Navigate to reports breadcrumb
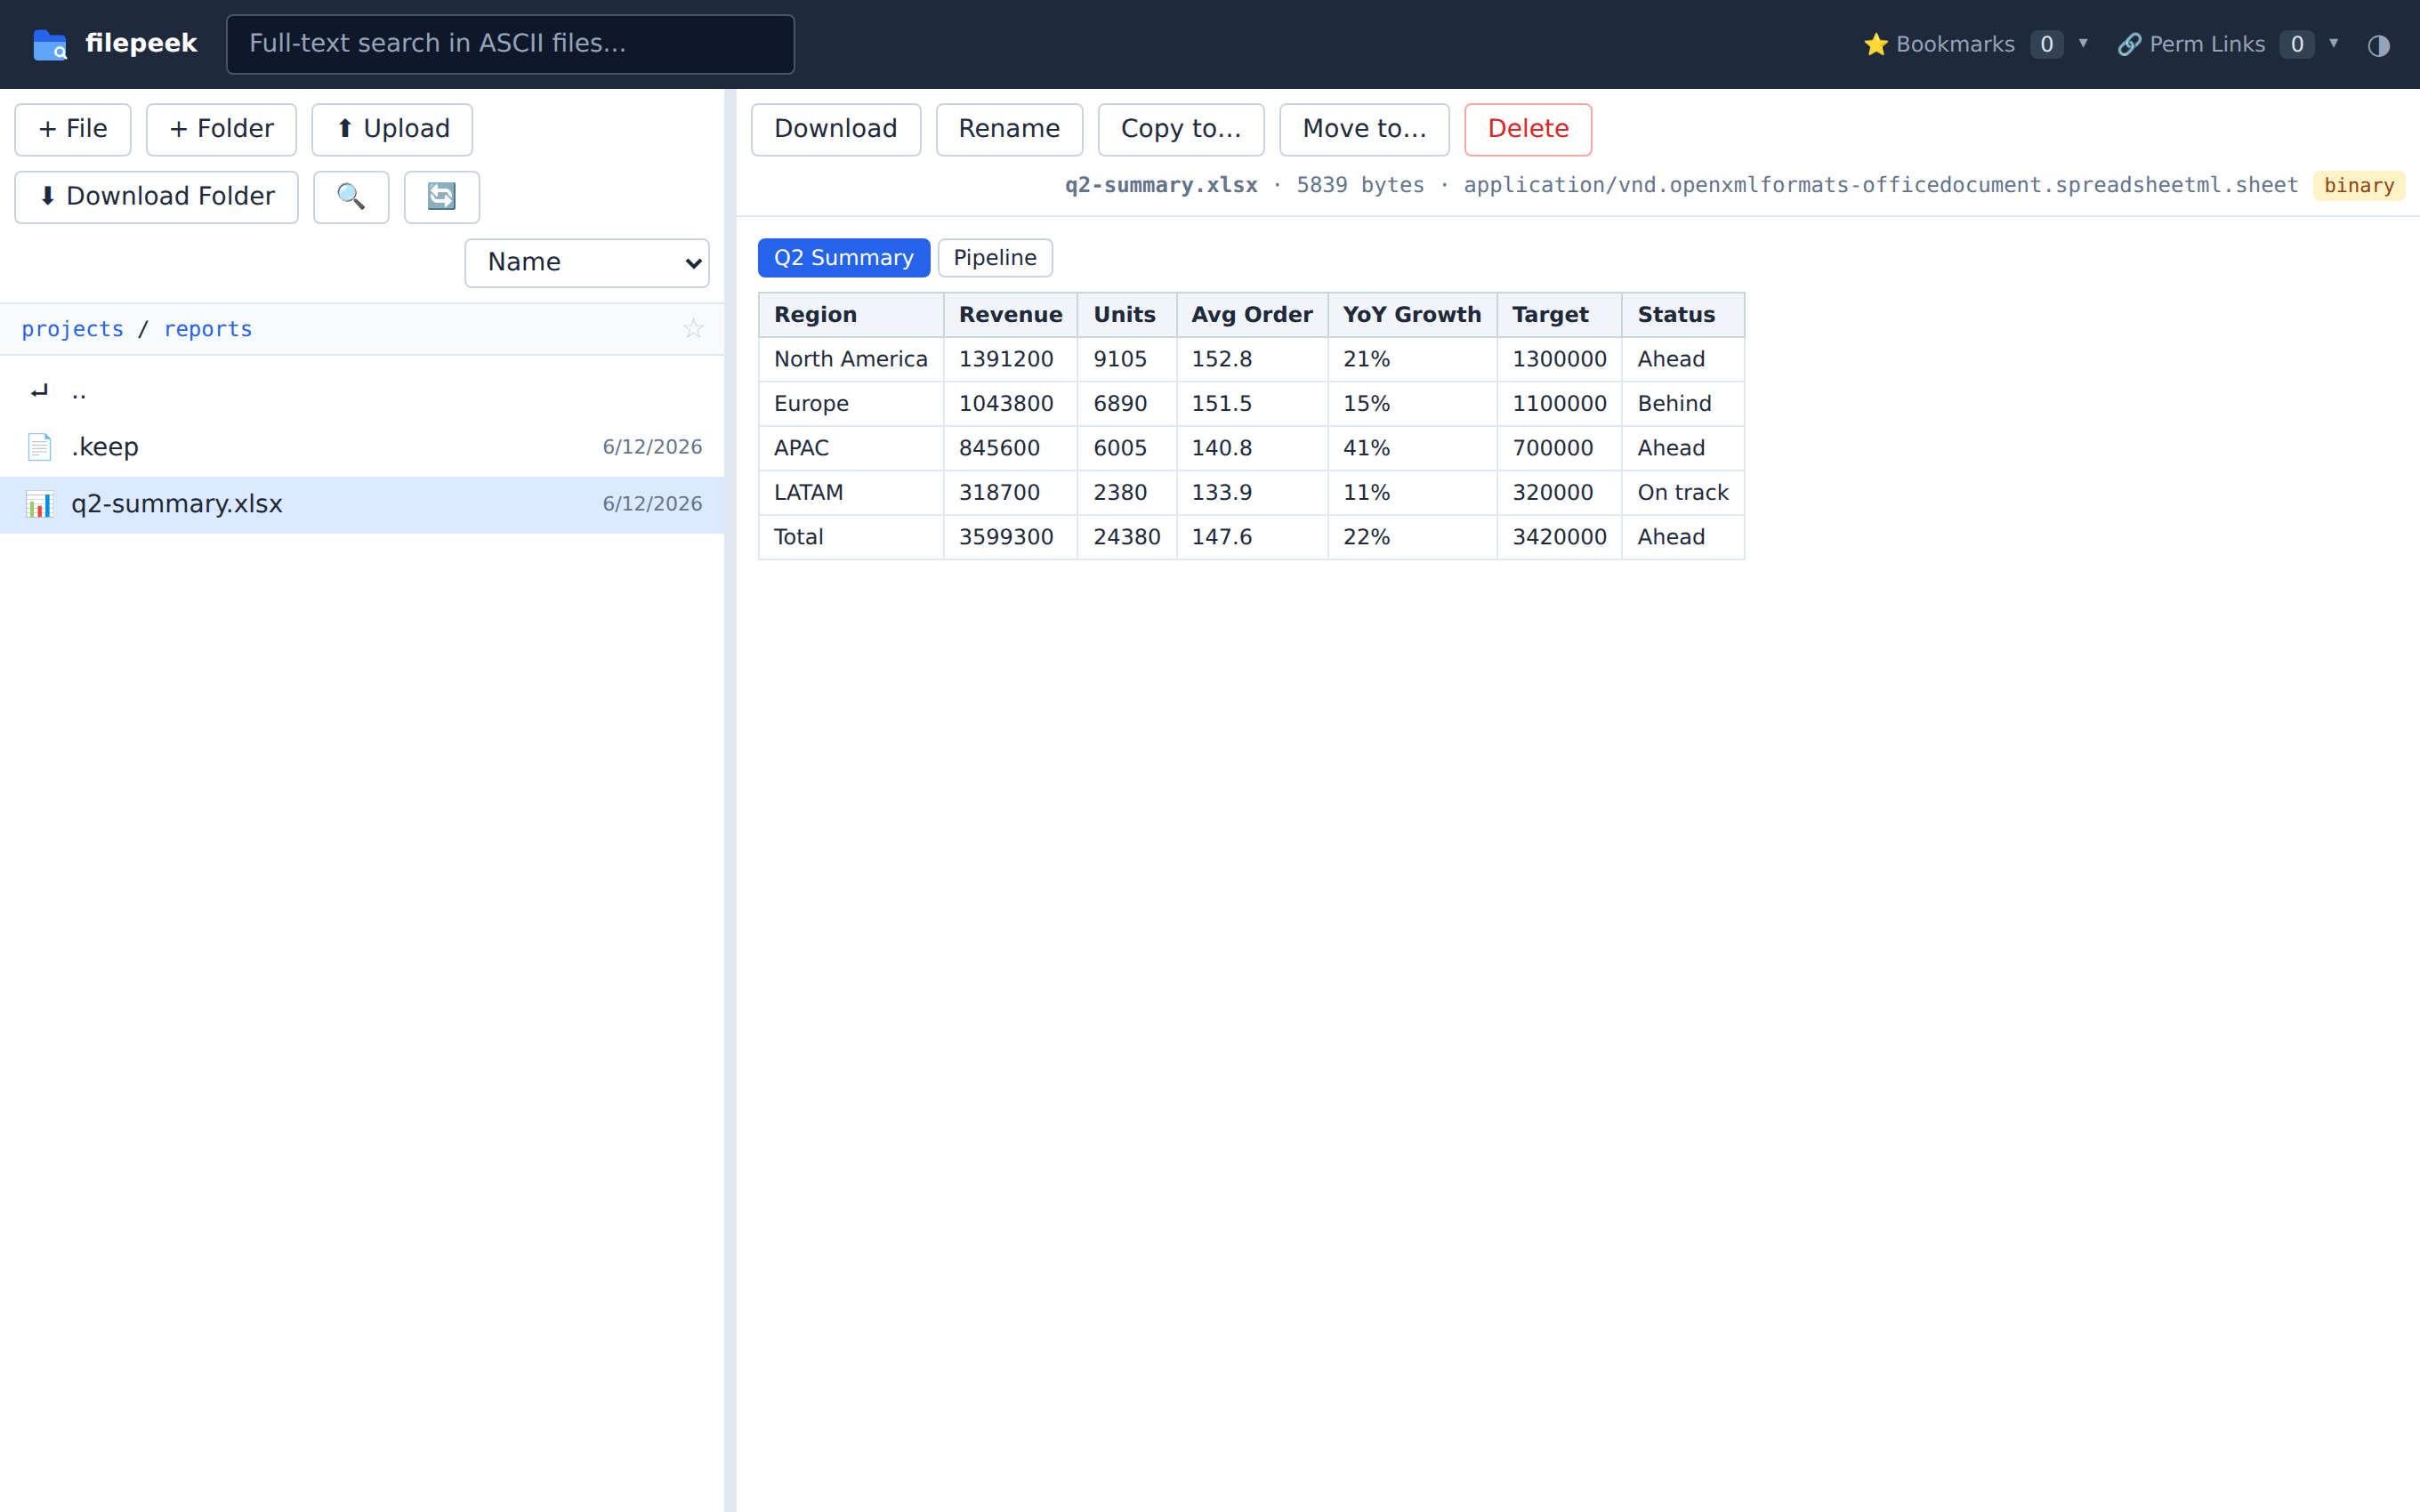This screenshot has width=2420, height=1512. coord(208,329)
